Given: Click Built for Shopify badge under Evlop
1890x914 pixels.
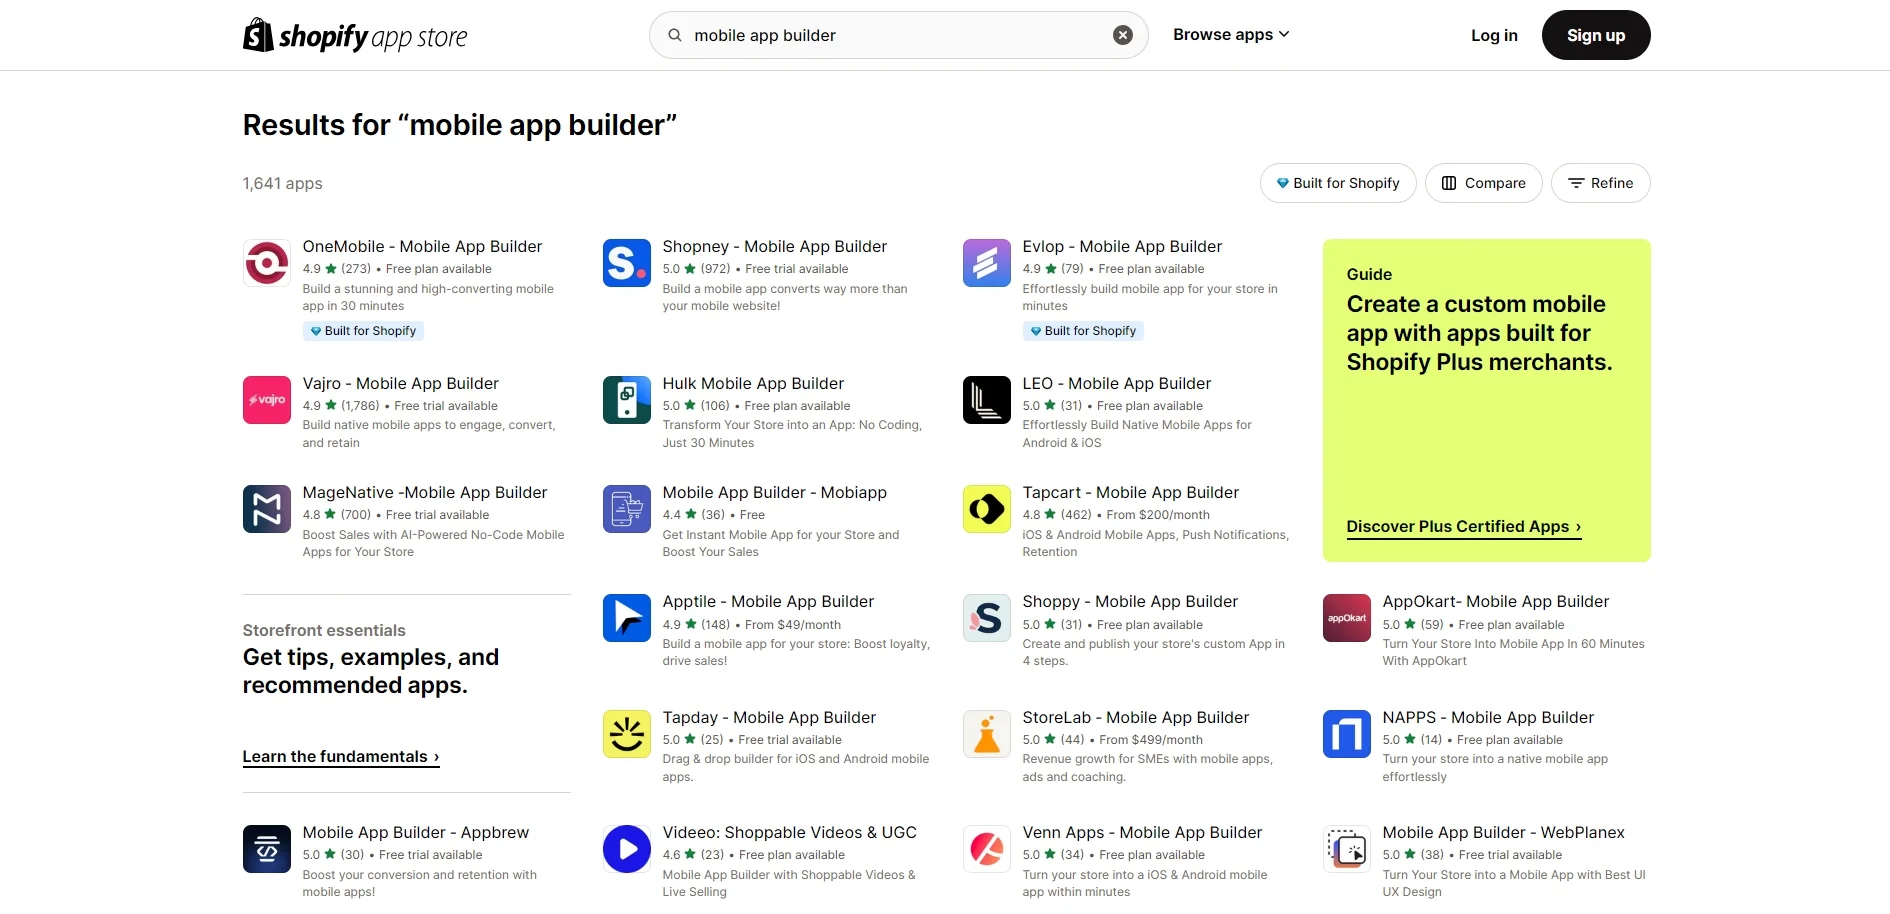Looking at the screenshot, I should [x=1083, y=331].
